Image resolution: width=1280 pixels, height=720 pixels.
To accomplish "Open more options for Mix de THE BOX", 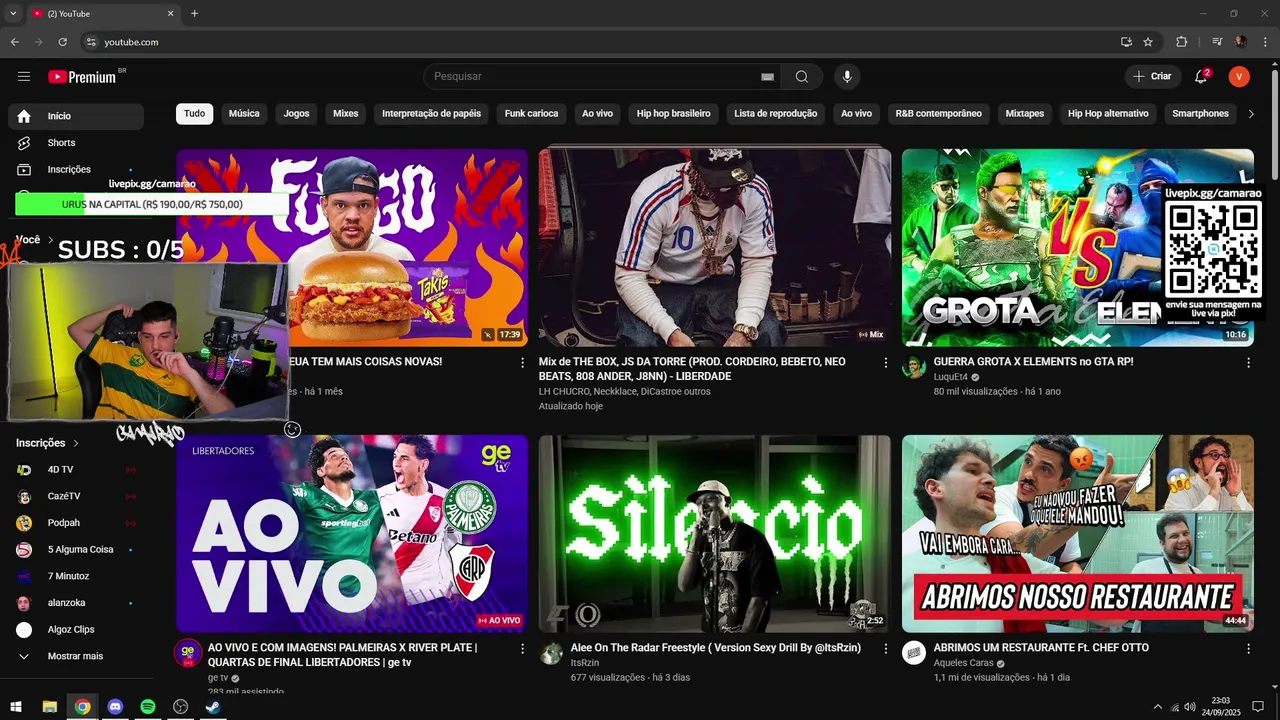I will coord(885,363).
